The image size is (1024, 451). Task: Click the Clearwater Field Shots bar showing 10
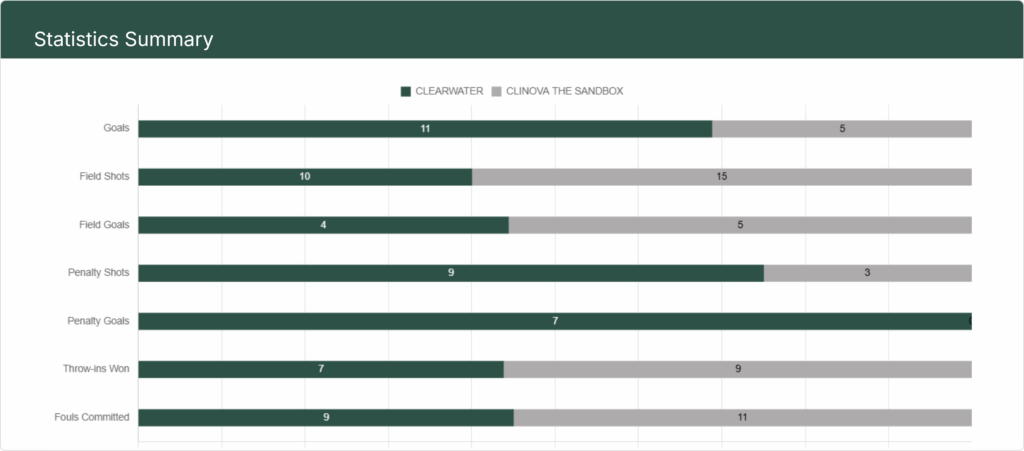click(305, 177)
